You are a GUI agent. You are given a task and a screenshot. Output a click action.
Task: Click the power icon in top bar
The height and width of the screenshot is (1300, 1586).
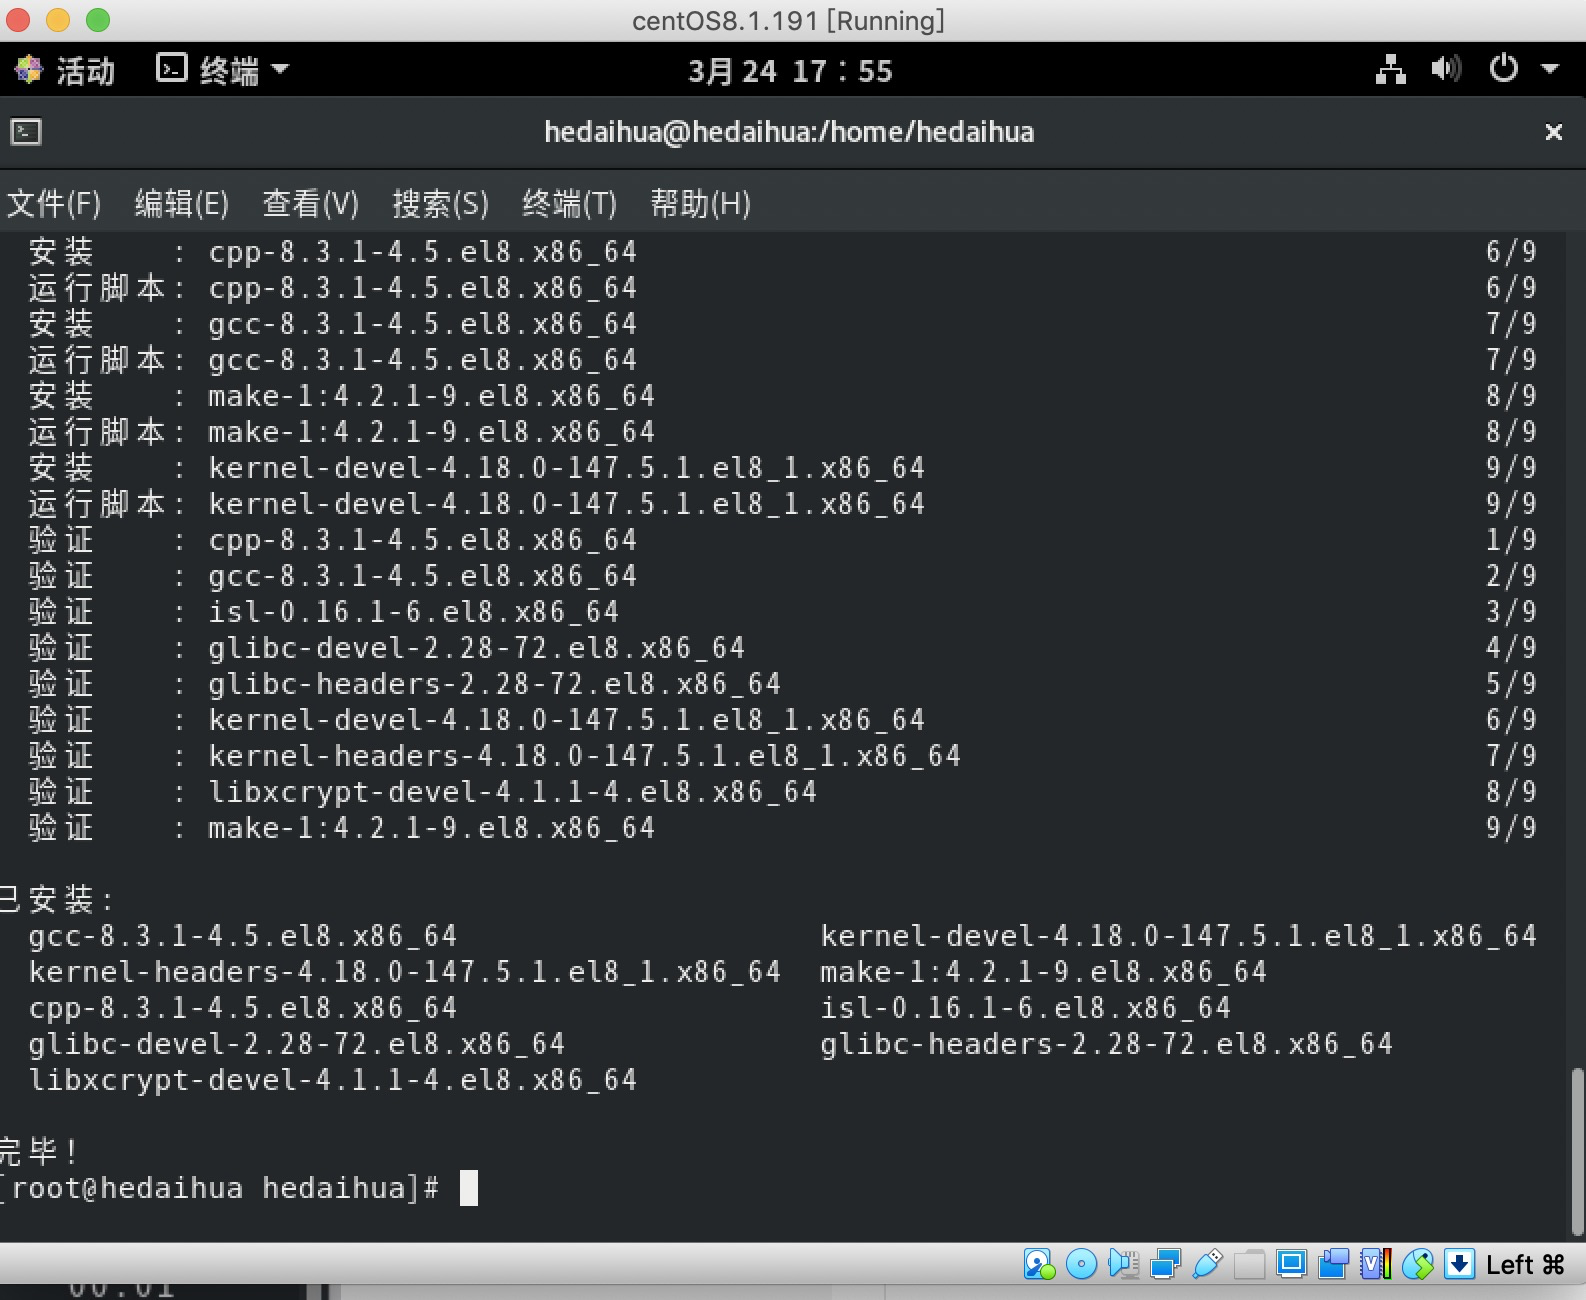tap(1503, 69)
